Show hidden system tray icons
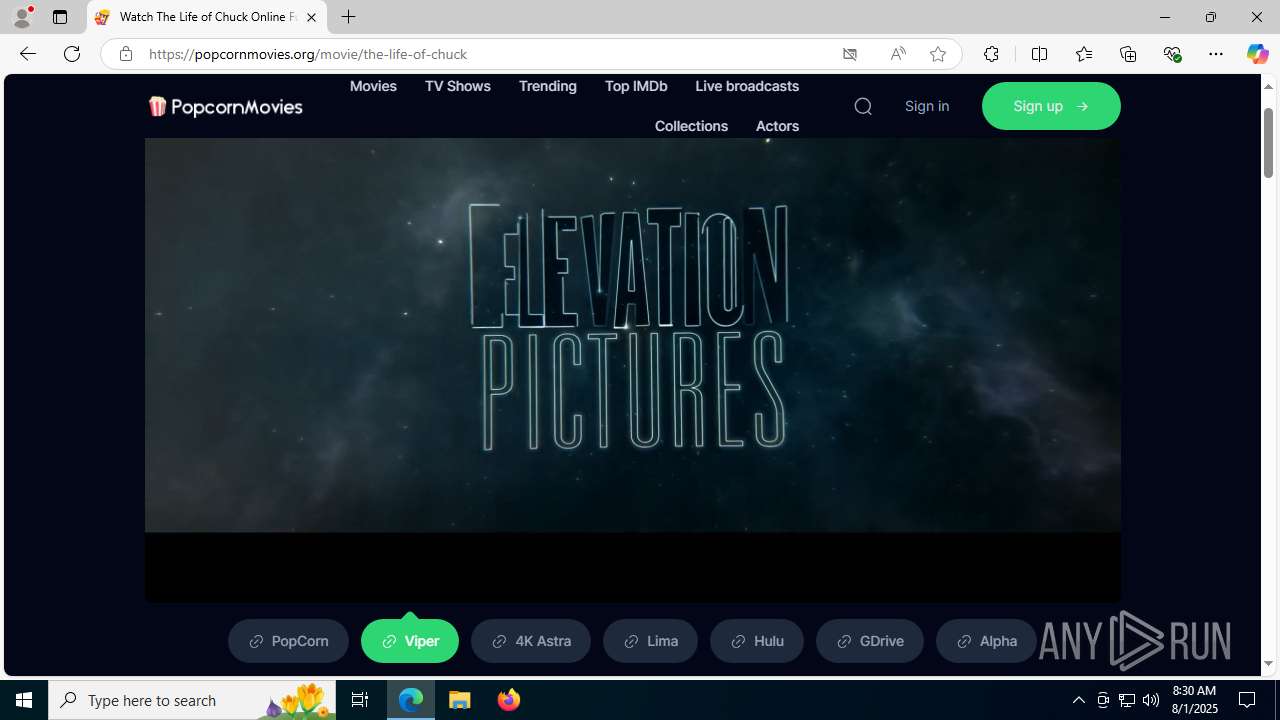Screen dimensions: 1280x720 pos(1078,700)
